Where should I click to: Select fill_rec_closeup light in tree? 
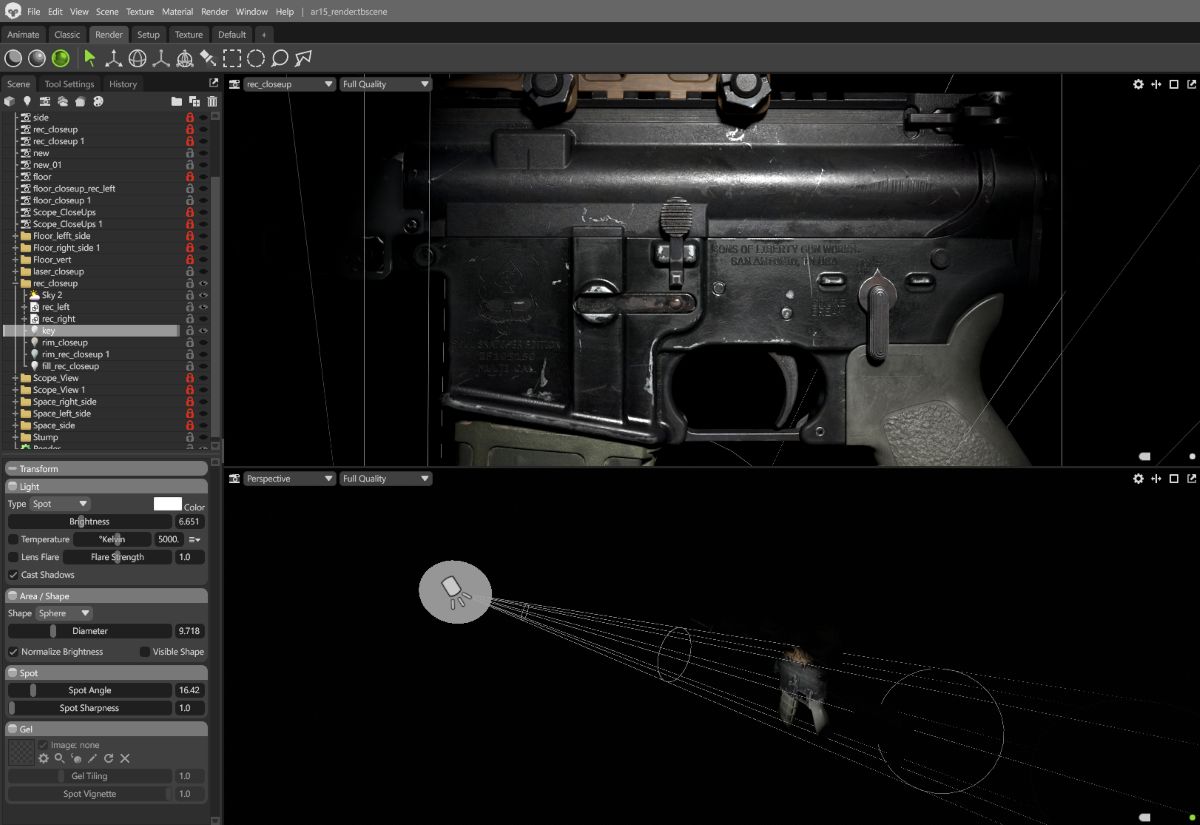[x=70, y=366]
